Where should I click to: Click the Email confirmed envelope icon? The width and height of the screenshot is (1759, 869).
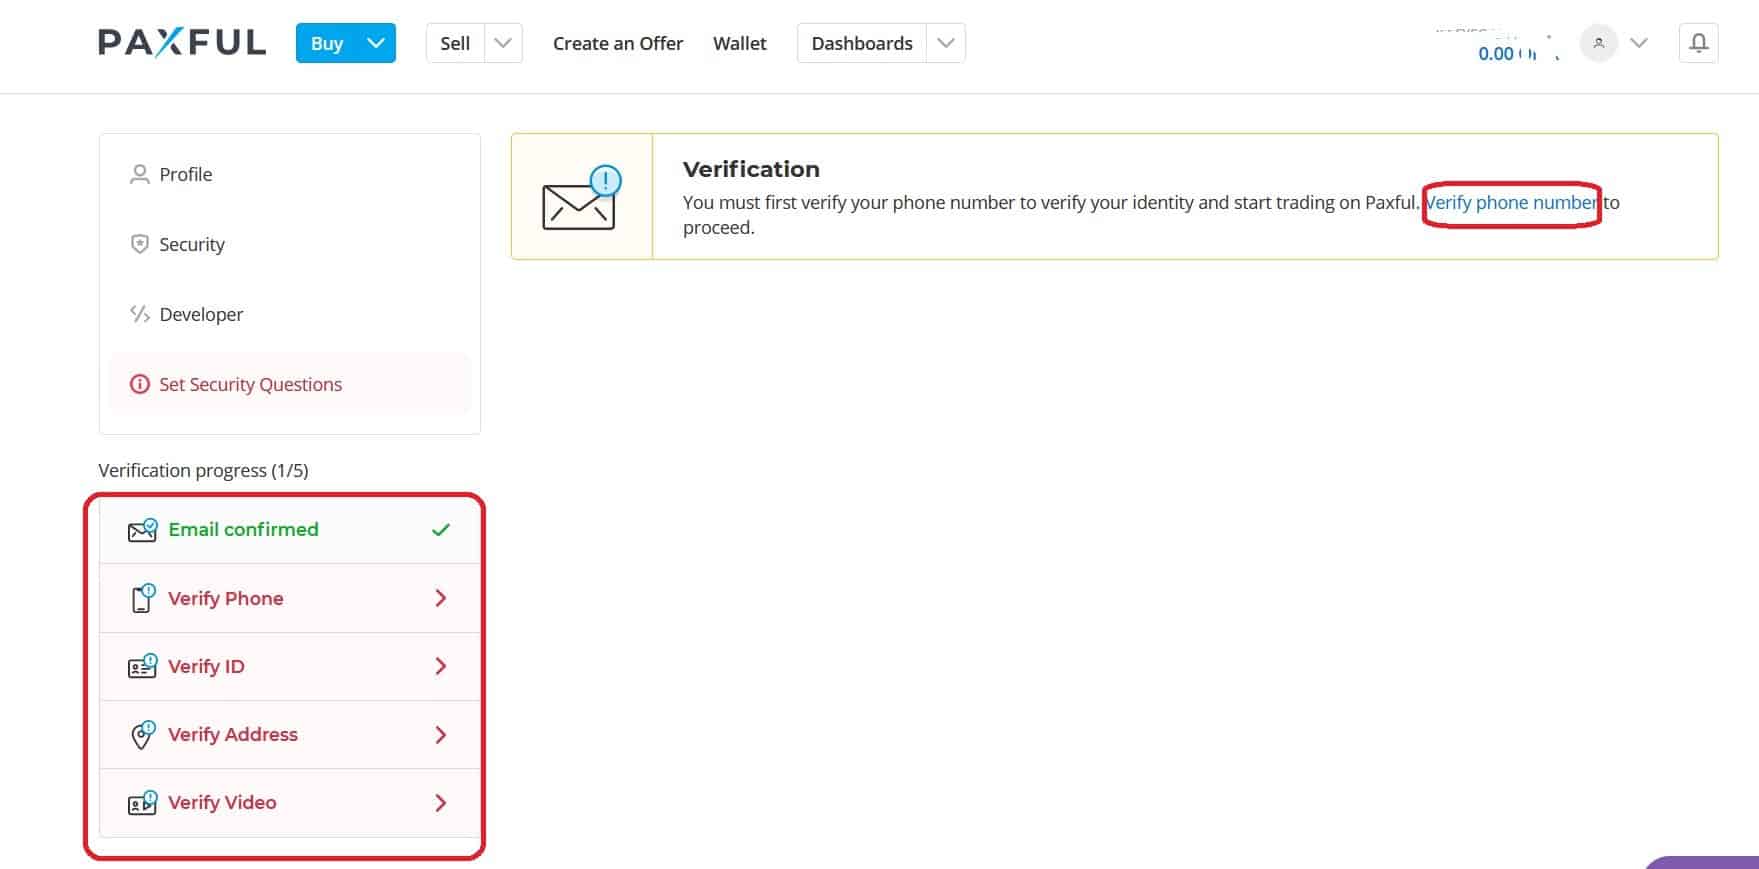[142, 530]
